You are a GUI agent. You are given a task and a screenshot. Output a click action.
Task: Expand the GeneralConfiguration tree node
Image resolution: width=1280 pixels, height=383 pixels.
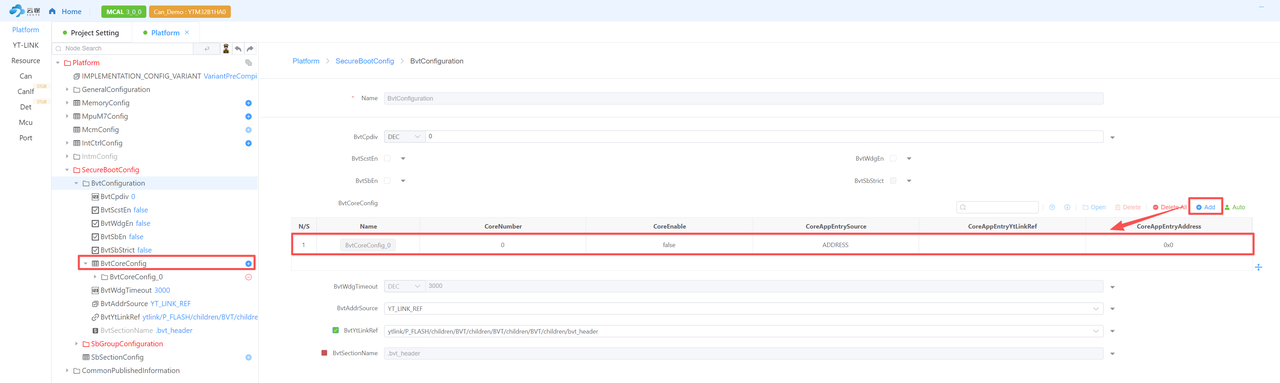click(x=67, y=89)
